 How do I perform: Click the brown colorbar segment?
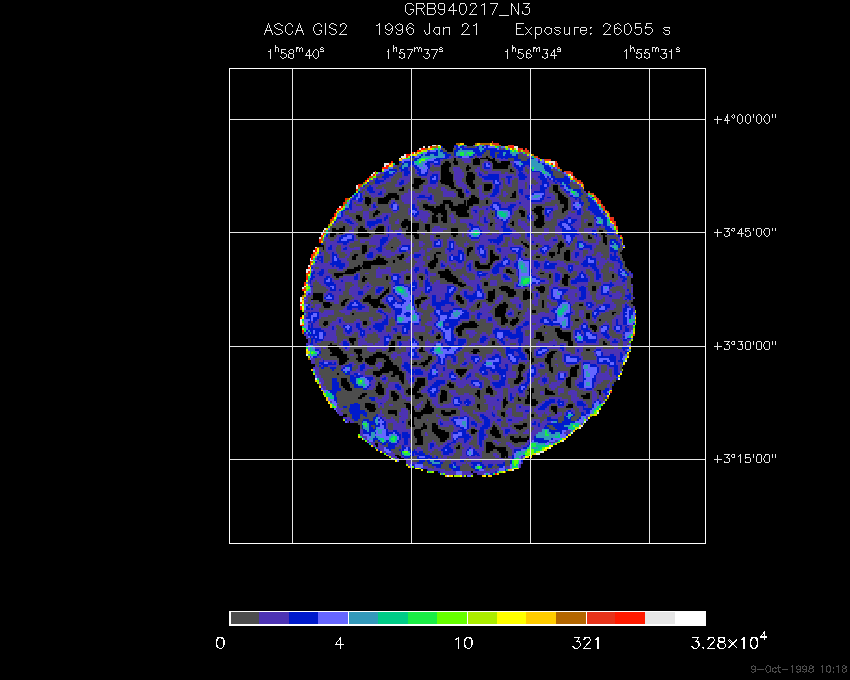(x=571, y=618)
